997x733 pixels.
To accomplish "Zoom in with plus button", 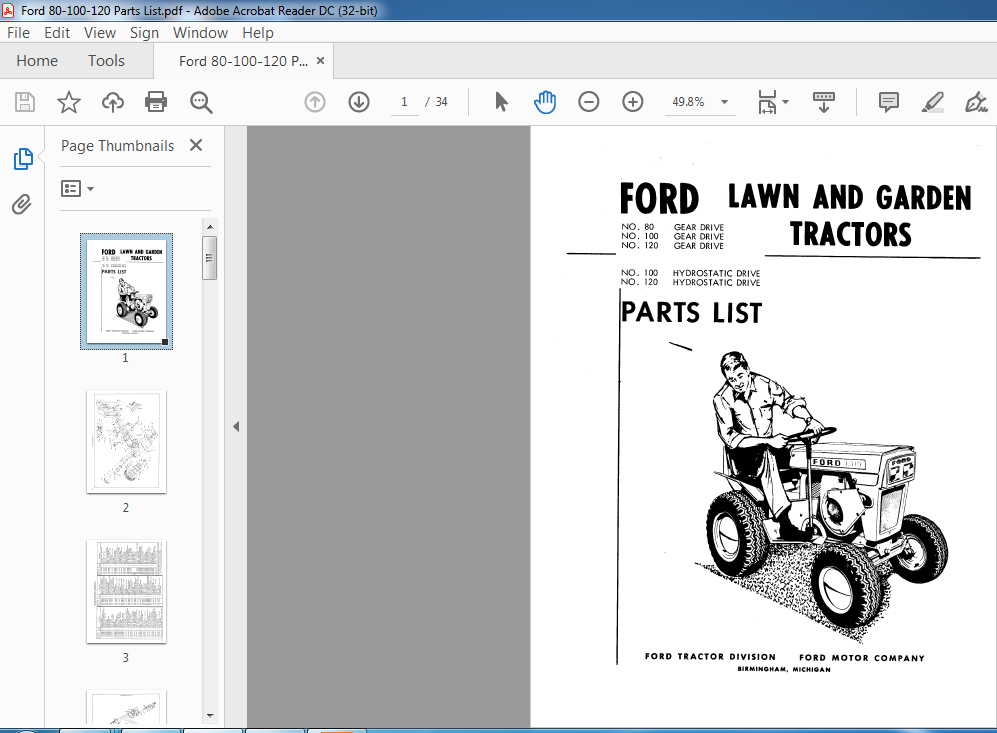I will point(632,102).
